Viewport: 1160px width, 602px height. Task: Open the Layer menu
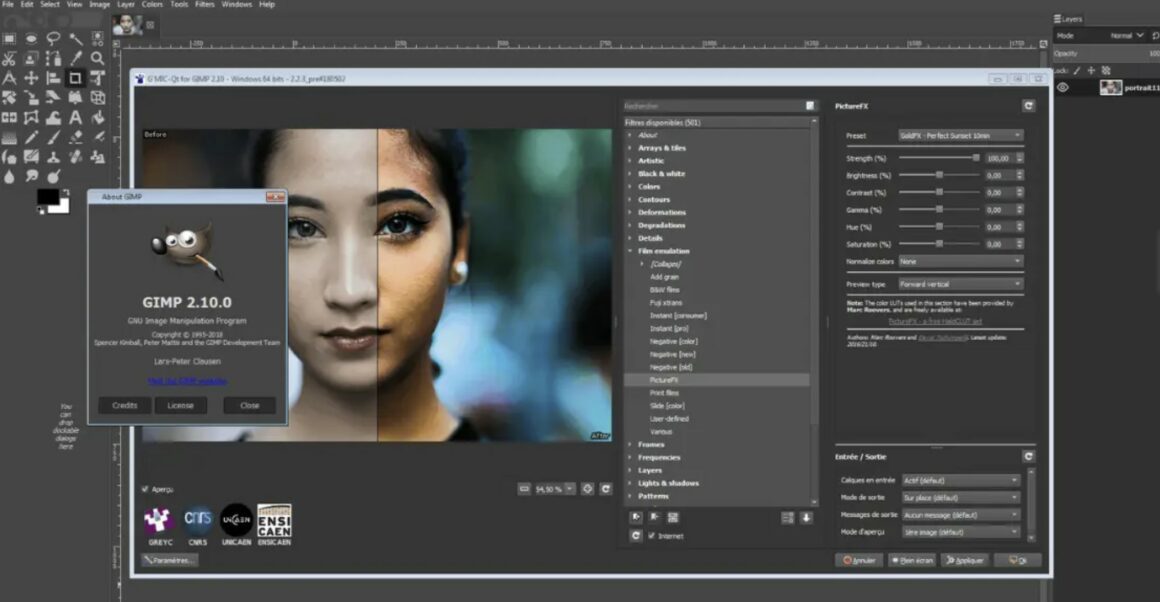(126, 4)
